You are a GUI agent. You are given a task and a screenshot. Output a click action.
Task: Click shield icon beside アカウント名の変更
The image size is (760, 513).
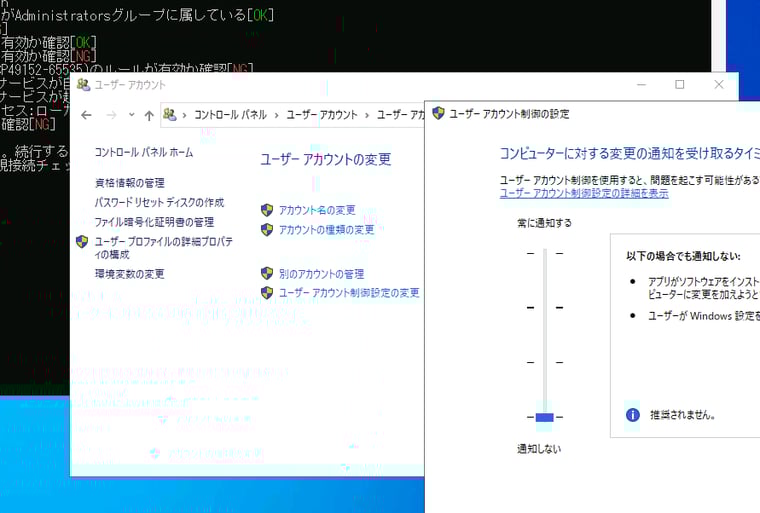point(267,210)
